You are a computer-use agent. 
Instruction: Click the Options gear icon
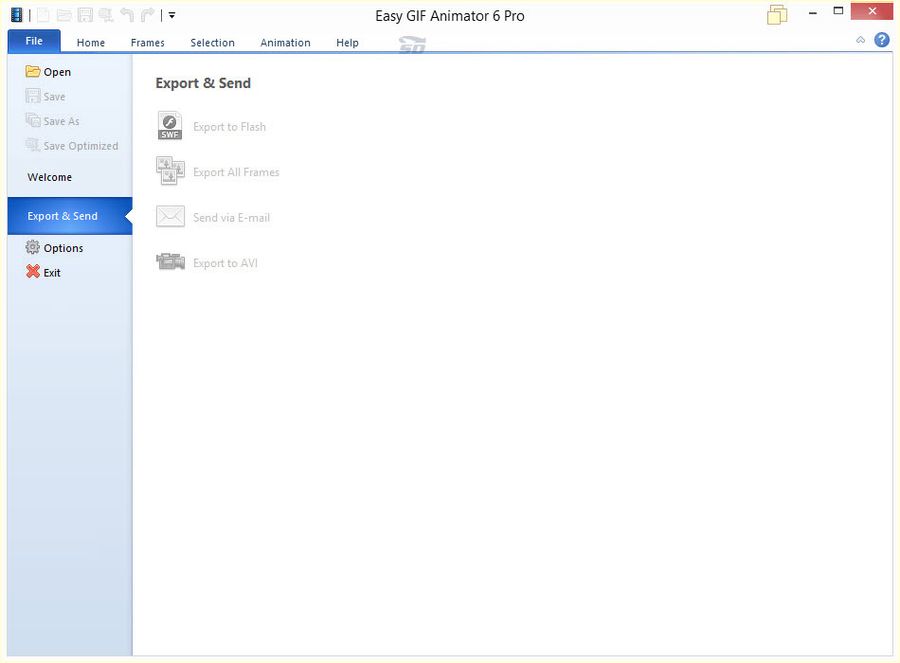33,247
